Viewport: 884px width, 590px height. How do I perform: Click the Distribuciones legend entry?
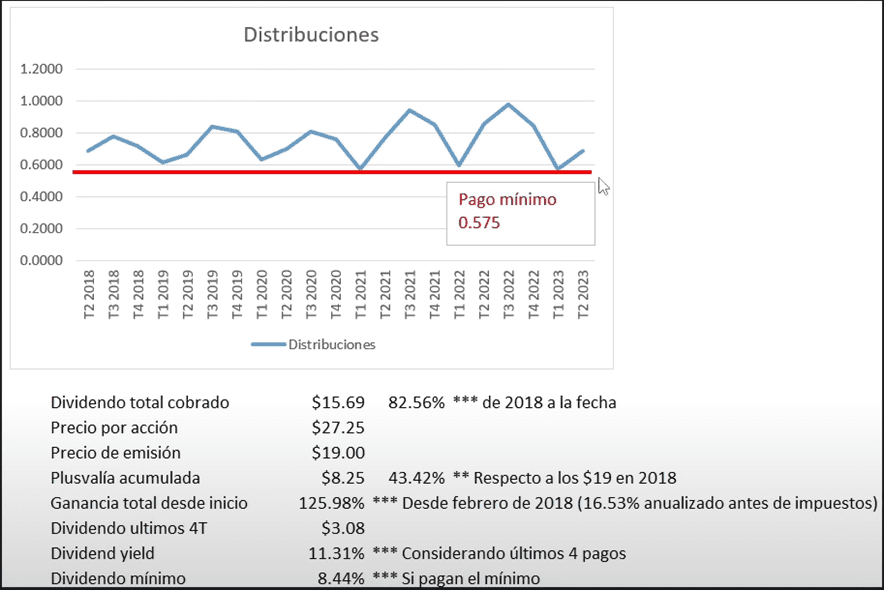coord(331,344)
